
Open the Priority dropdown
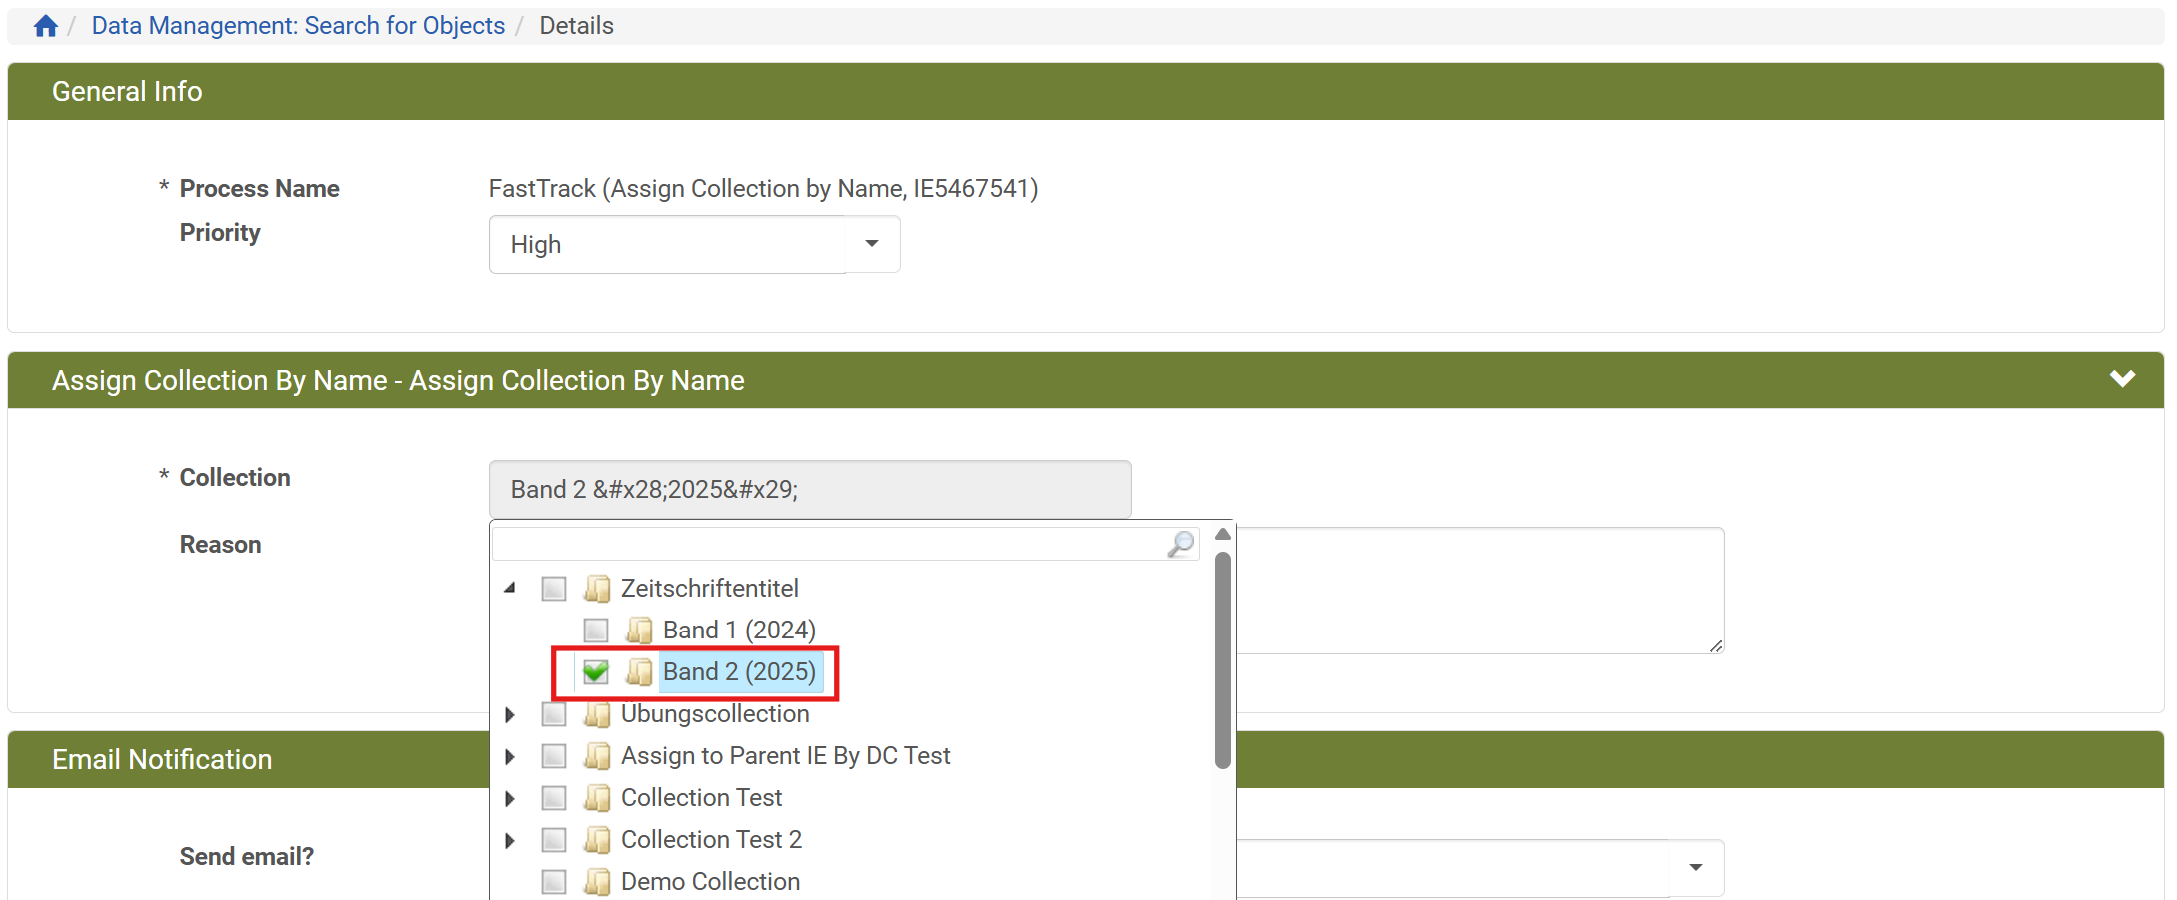(x=872, y=244)
